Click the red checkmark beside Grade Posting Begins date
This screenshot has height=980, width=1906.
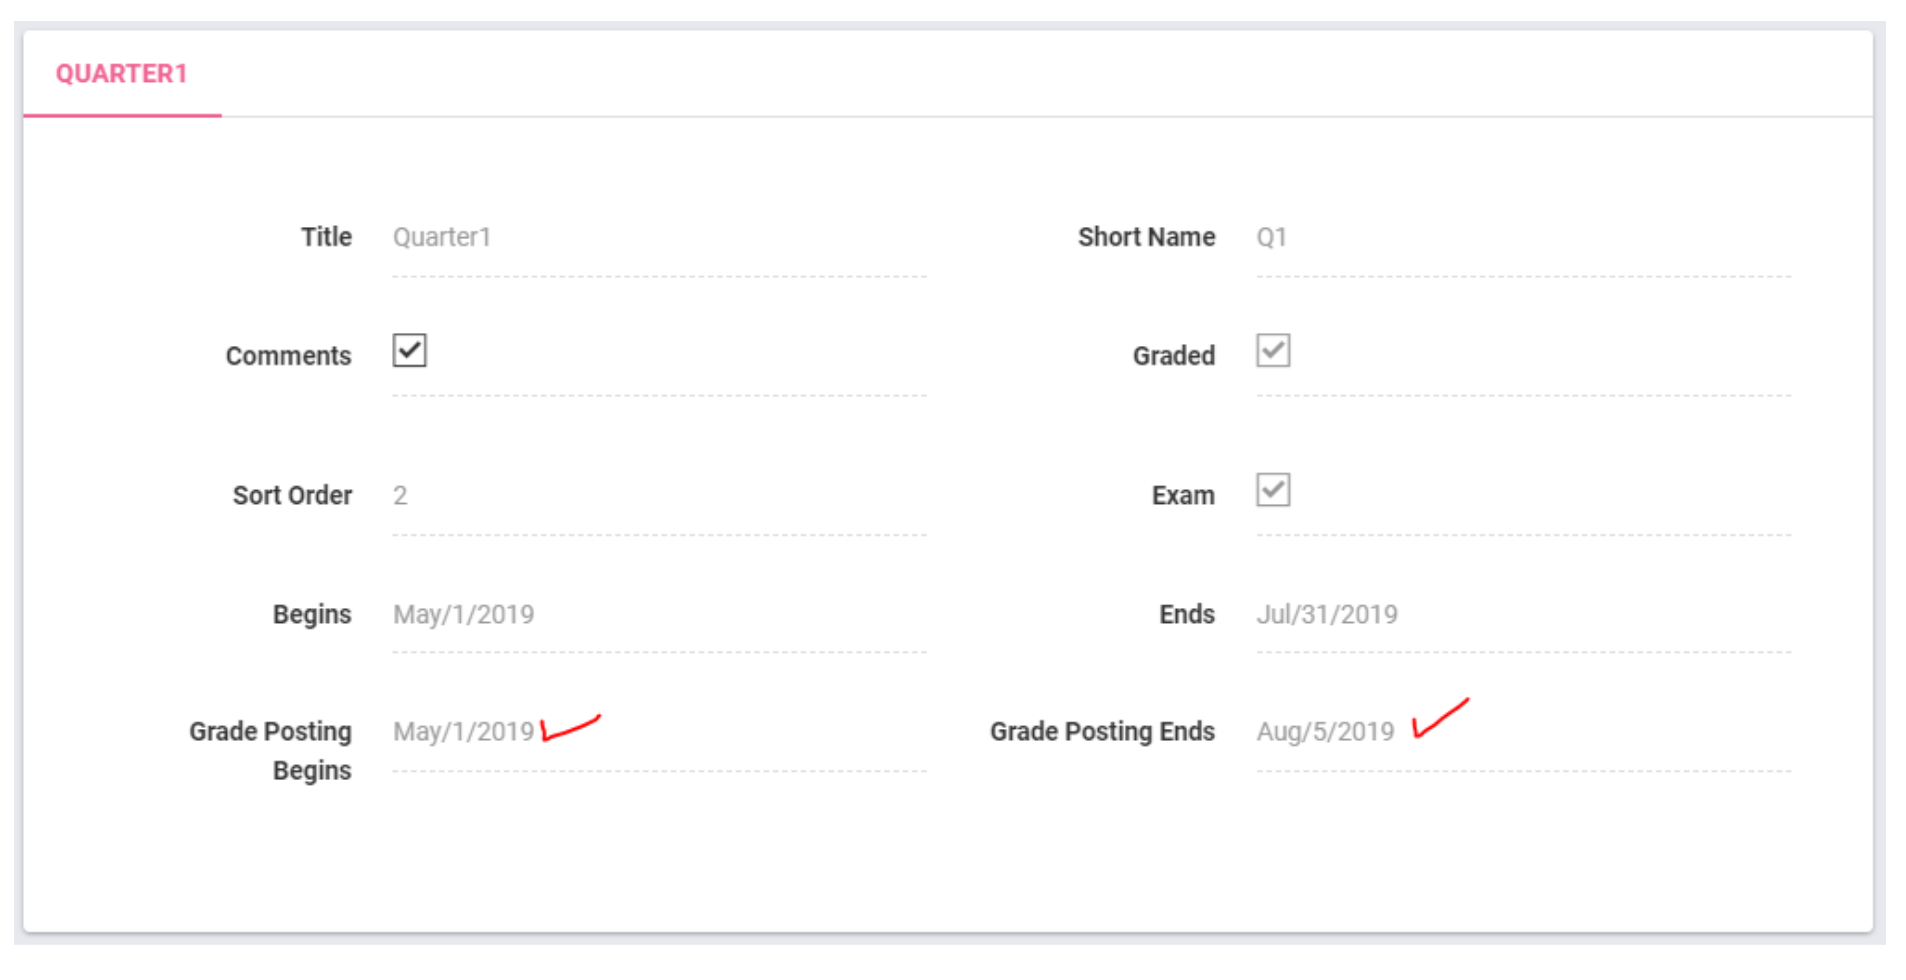tap(569, 728)
